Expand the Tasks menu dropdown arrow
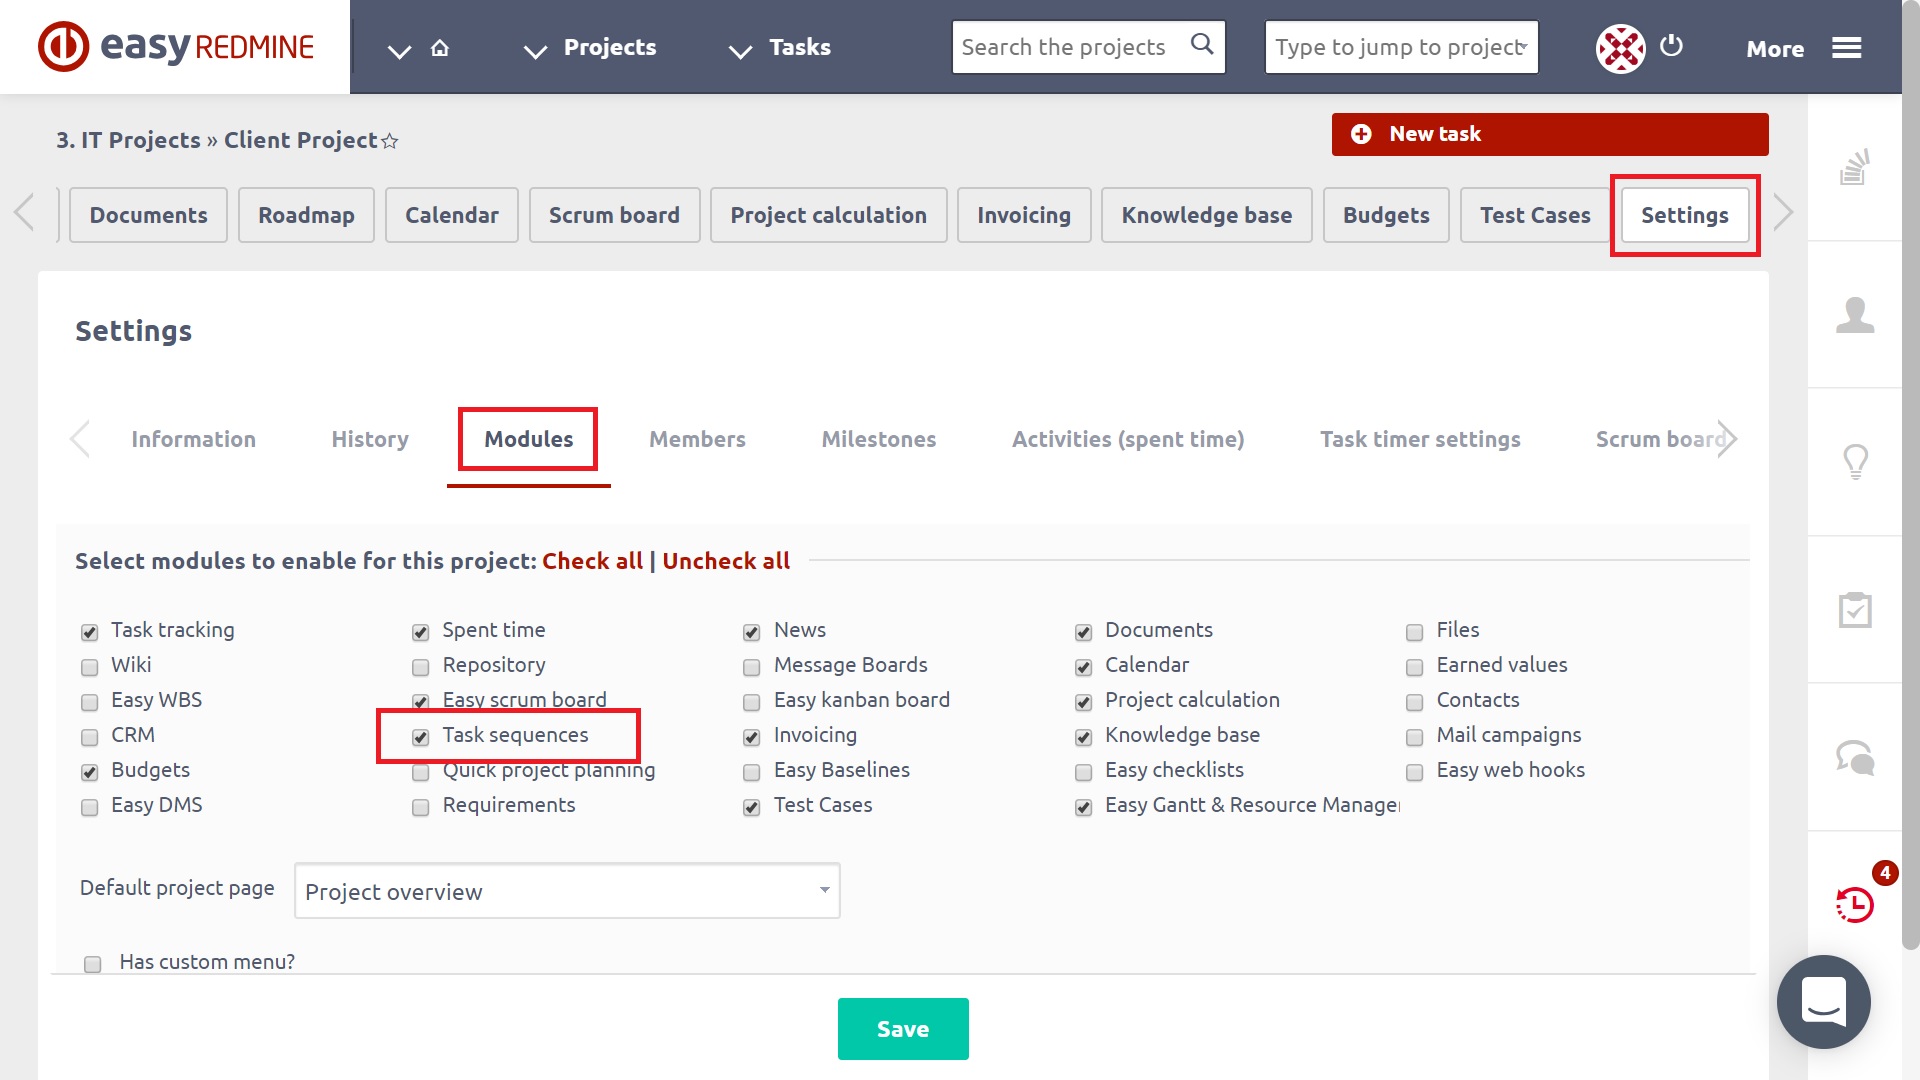The height and width of the screenshot is (1080, 1920). point(740,50)
